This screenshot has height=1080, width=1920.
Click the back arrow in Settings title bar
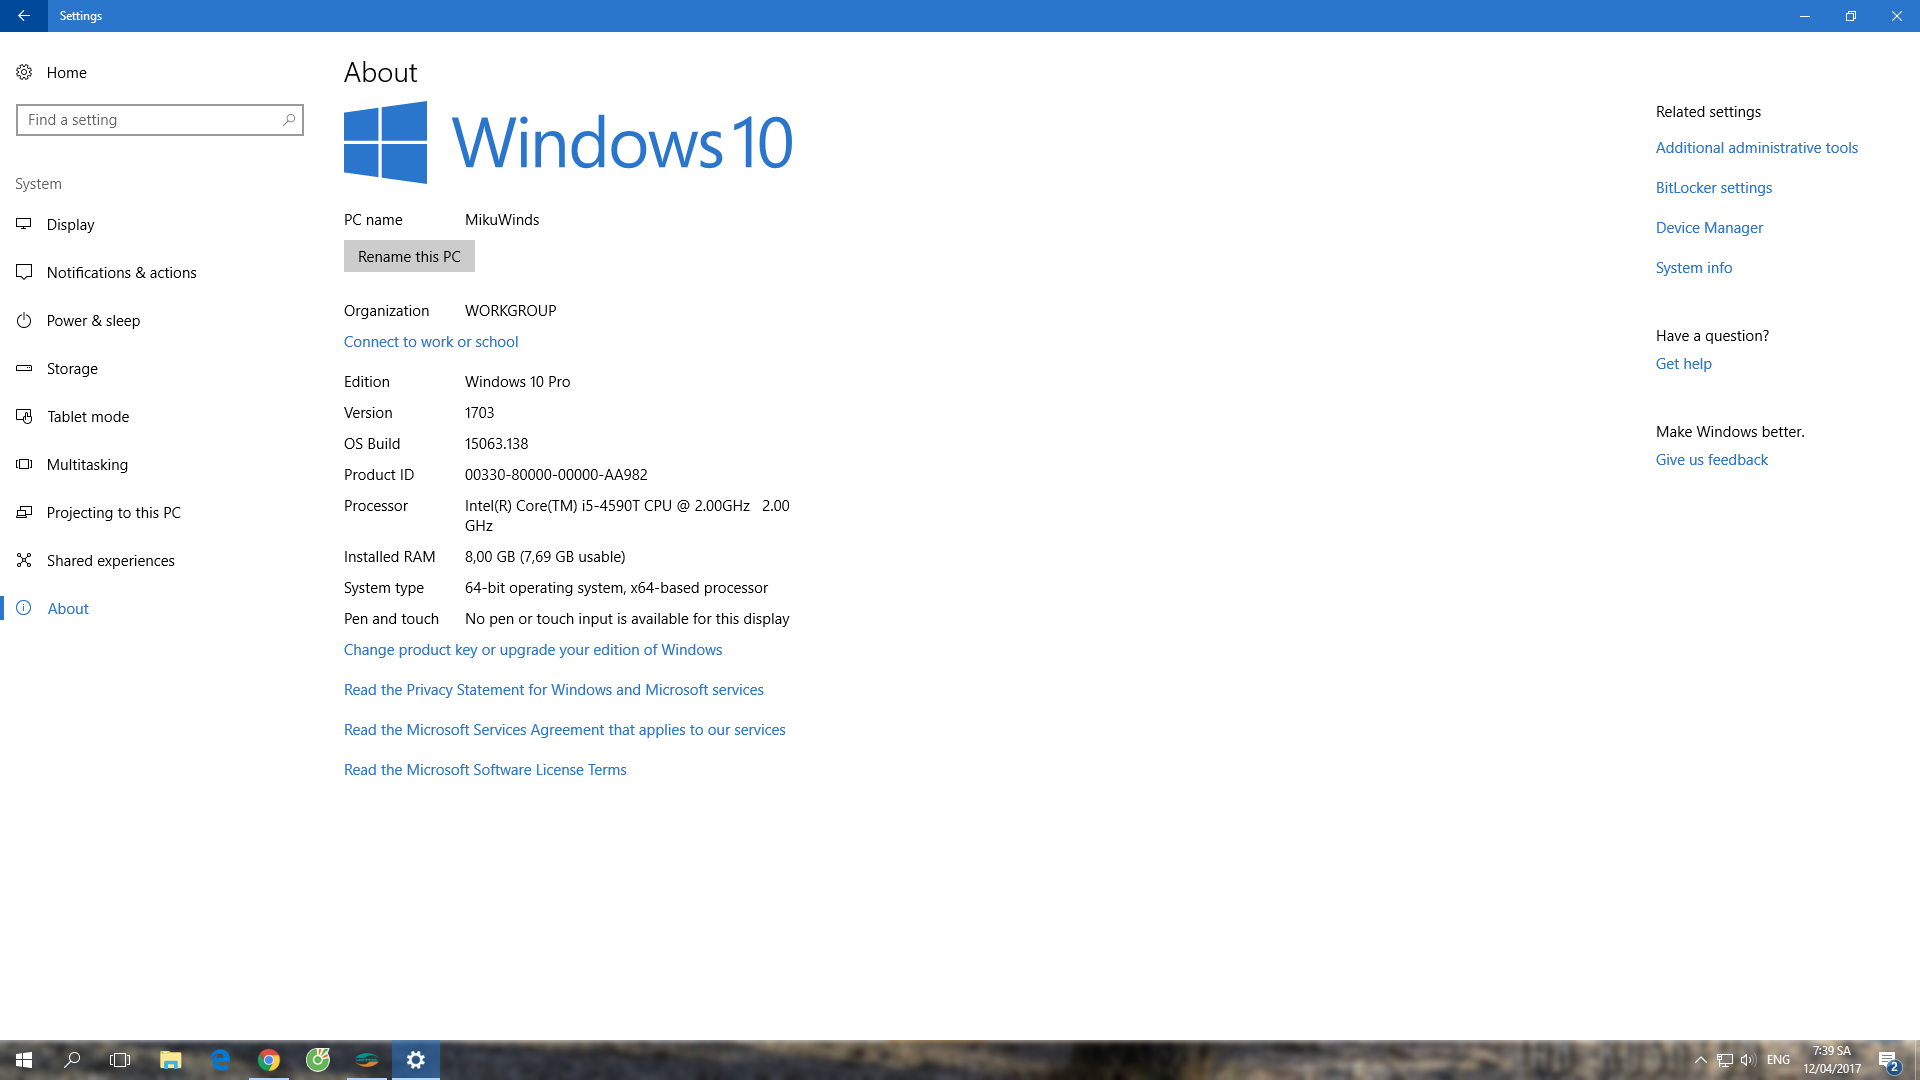coord(23,16)
